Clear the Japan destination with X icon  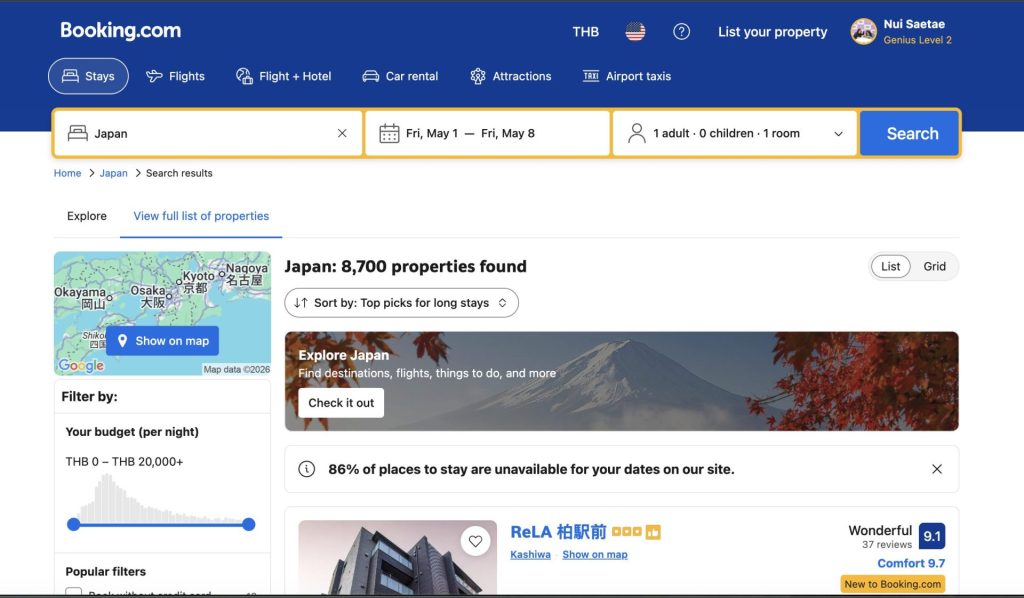(342, 134)
